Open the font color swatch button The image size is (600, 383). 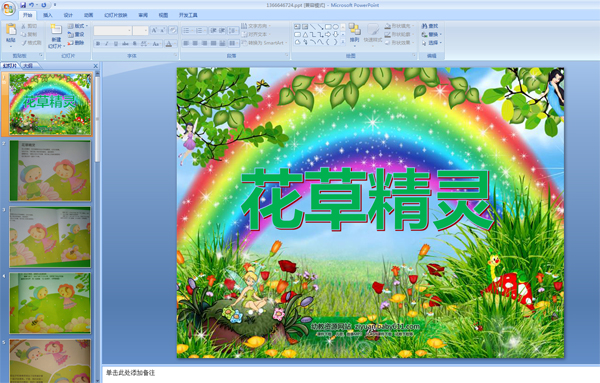(168, 44)
